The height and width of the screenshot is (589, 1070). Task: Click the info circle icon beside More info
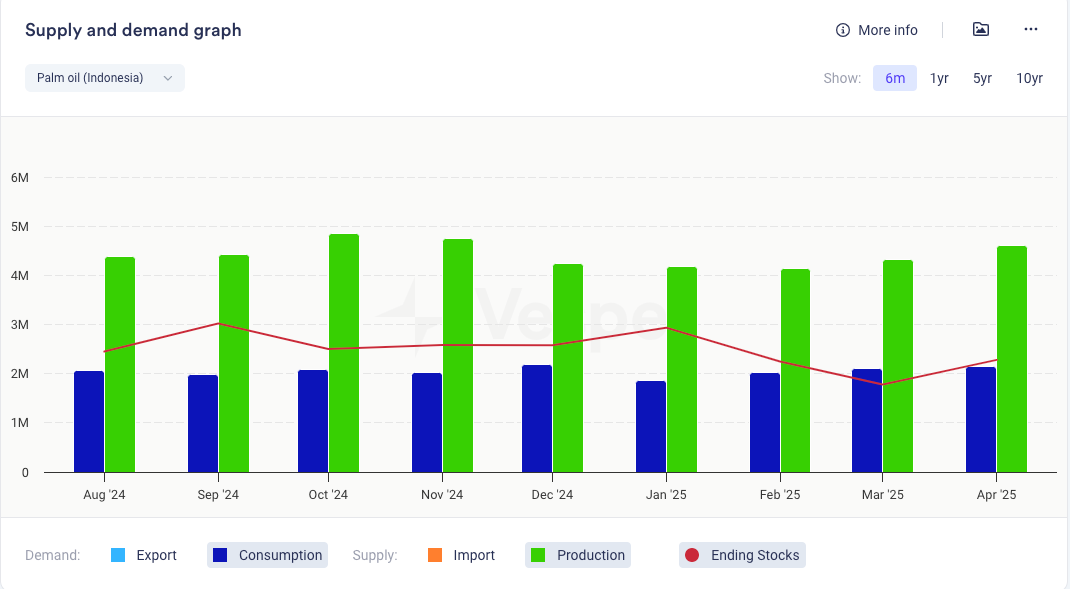pos(842,30)
